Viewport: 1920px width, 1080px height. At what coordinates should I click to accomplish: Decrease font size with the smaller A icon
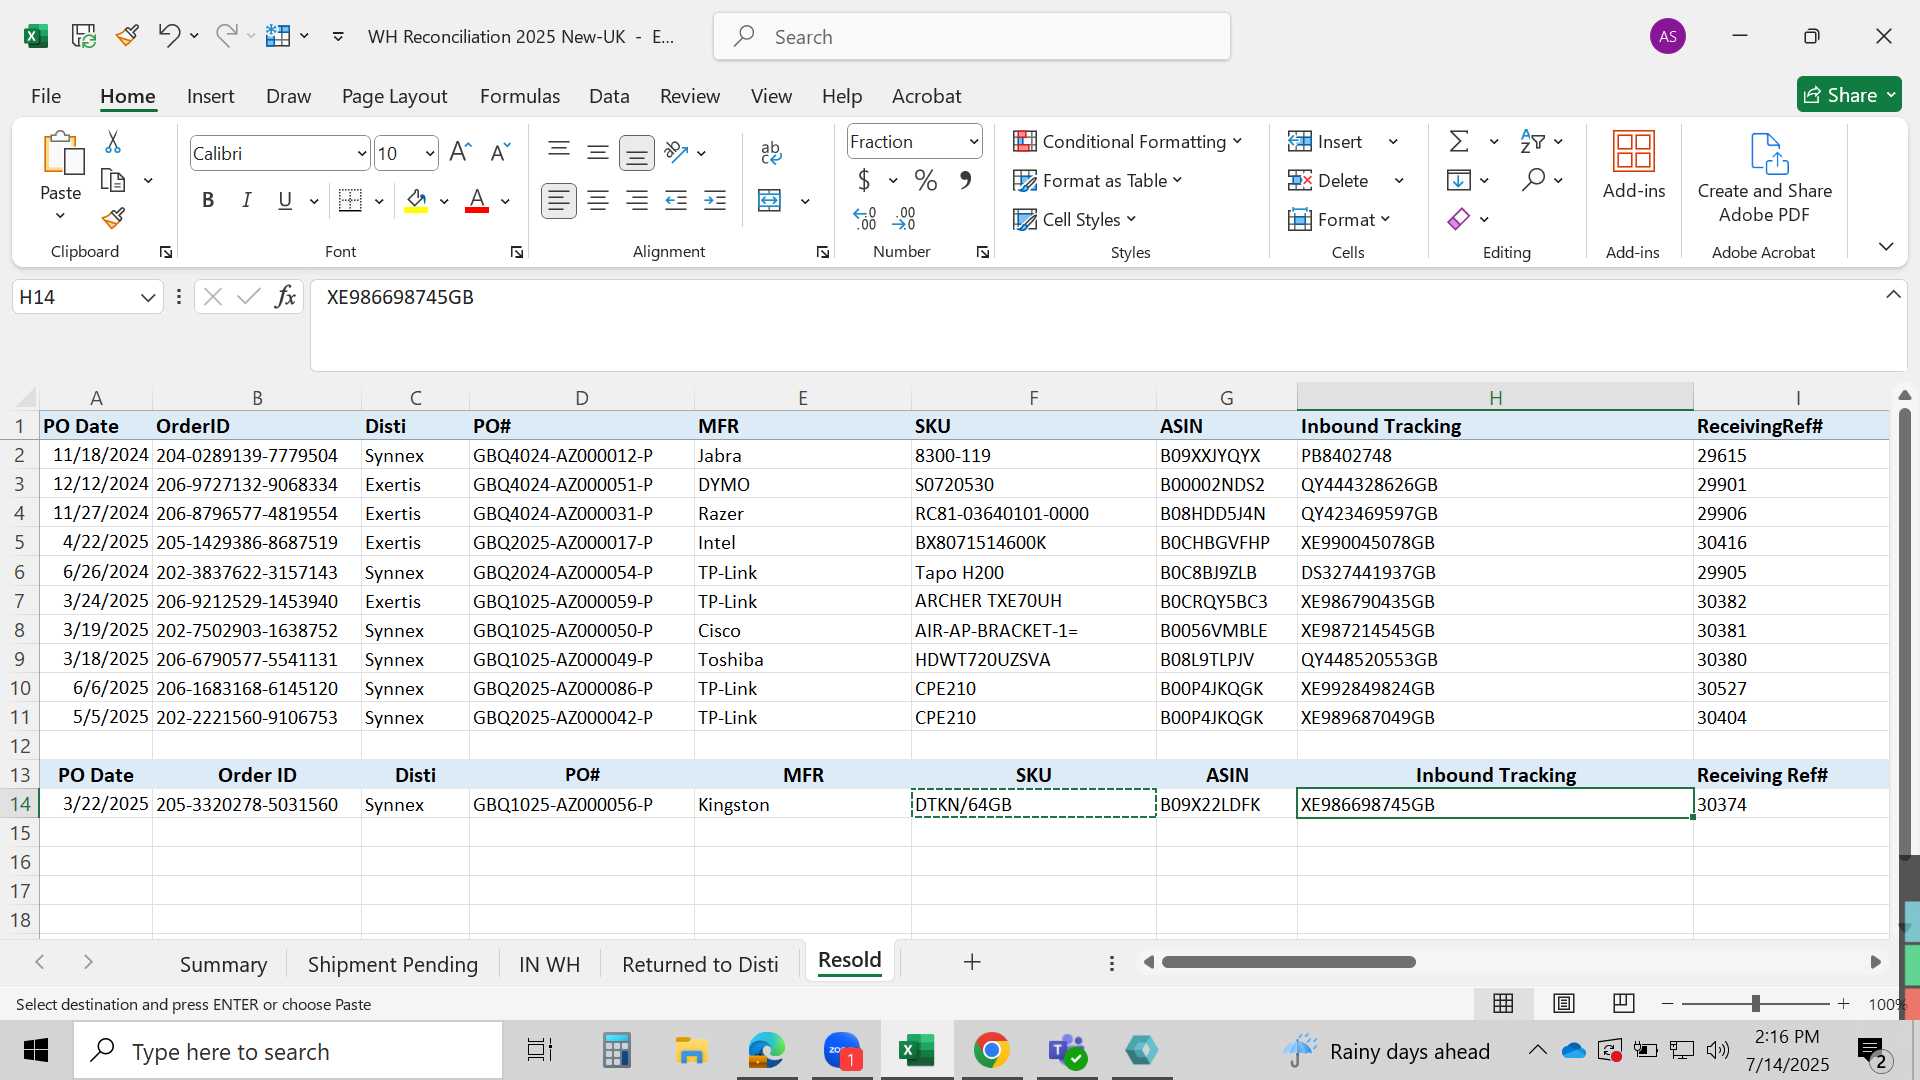[x=500, y=153]
